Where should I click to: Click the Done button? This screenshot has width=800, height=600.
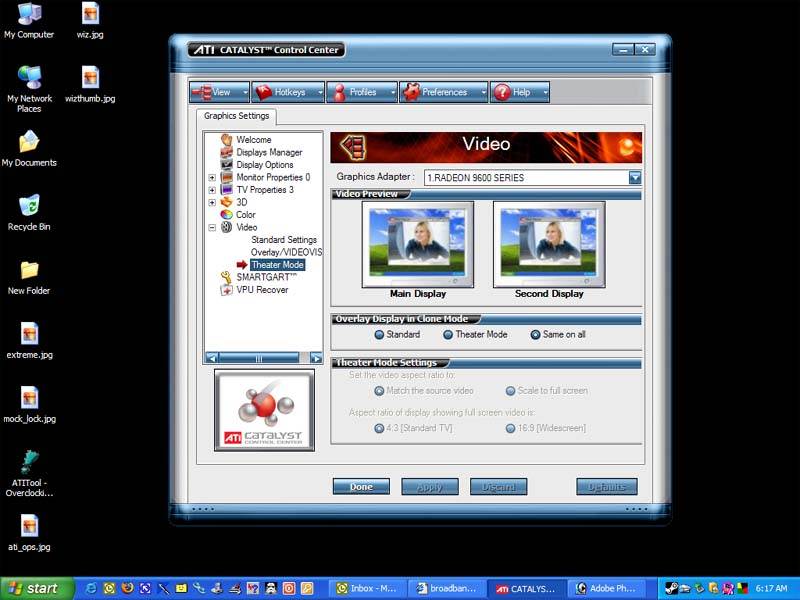(x=361, y=487)
